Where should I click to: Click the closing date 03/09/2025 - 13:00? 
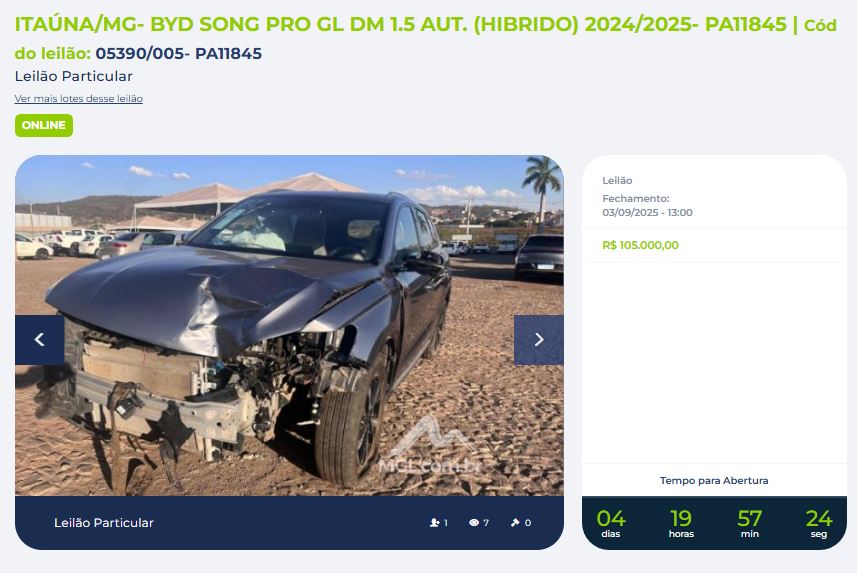(x=647, y=212)
